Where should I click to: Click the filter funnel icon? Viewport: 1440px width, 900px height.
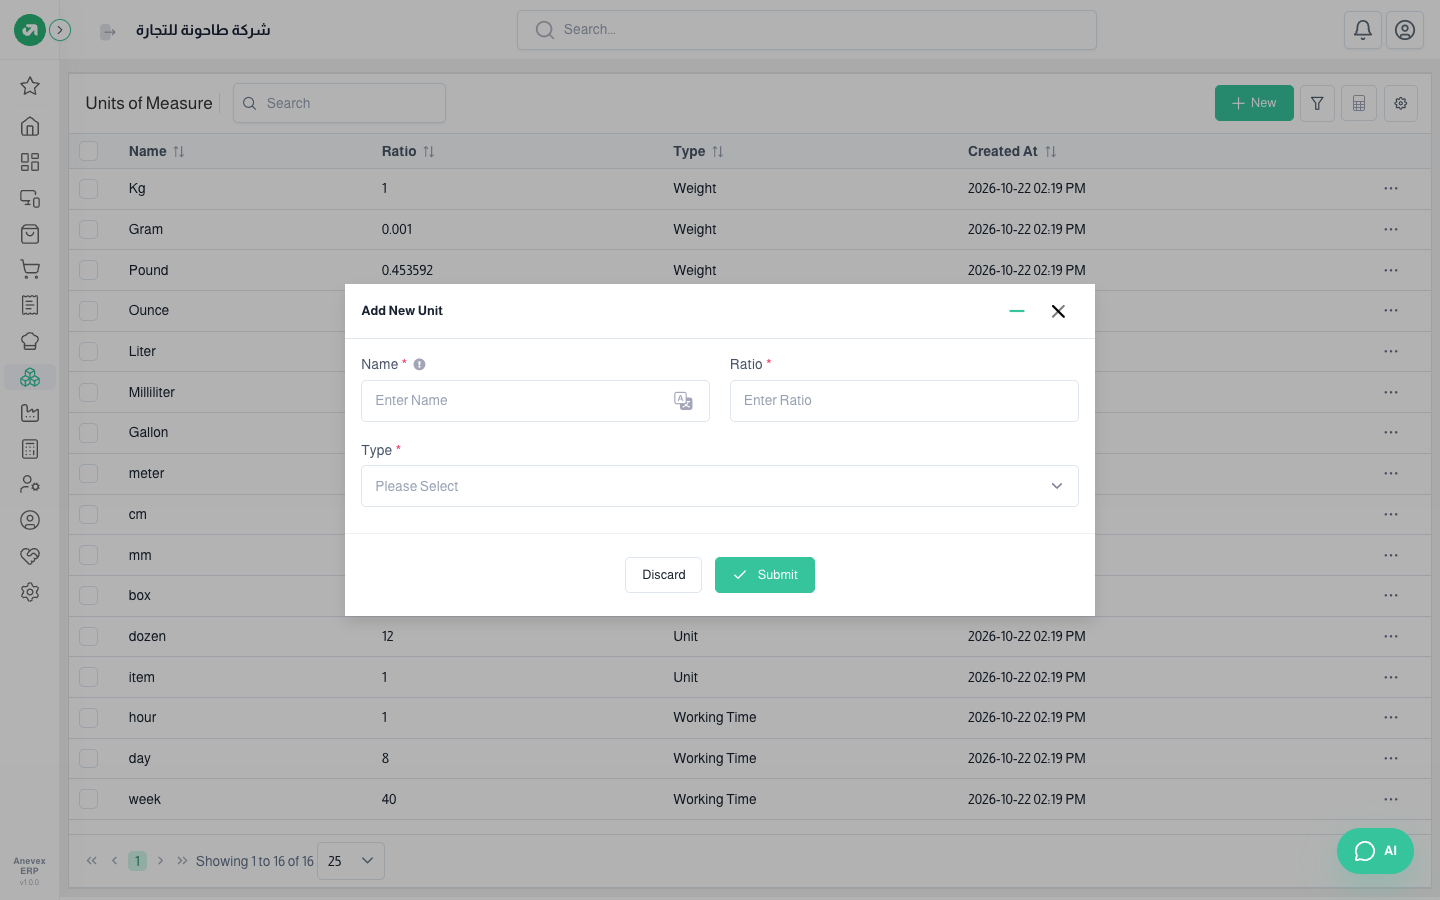coord(1317,103)
